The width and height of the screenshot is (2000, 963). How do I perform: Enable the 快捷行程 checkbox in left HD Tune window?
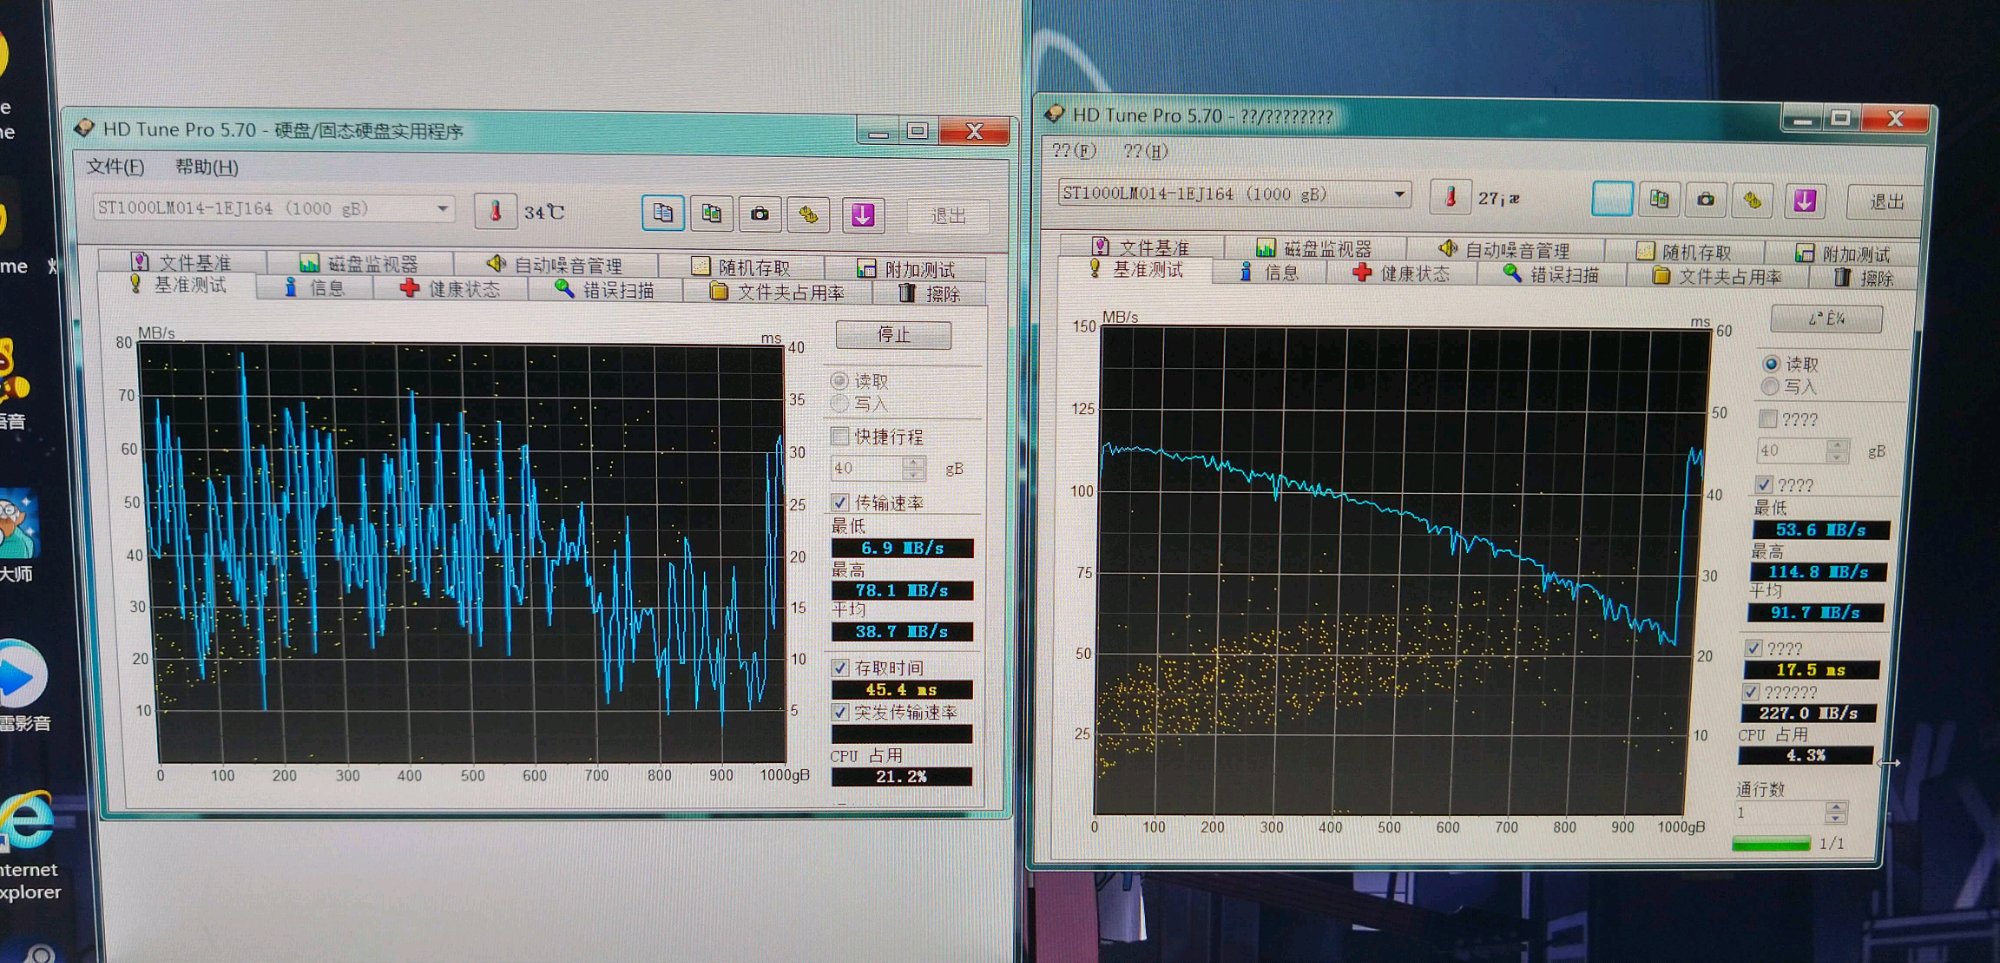click(840, 436)
